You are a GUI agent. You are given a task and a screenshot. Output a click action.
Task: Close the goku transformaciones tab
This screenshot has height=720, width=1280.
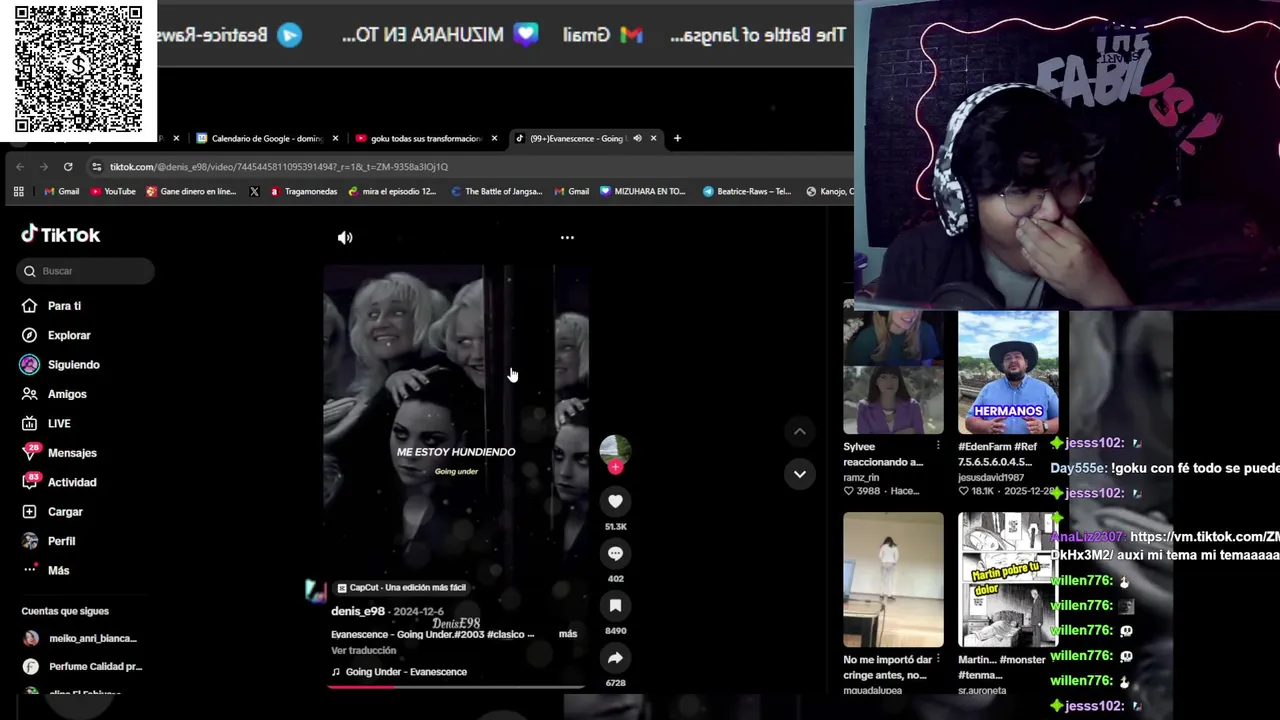(x=494, y=138)
